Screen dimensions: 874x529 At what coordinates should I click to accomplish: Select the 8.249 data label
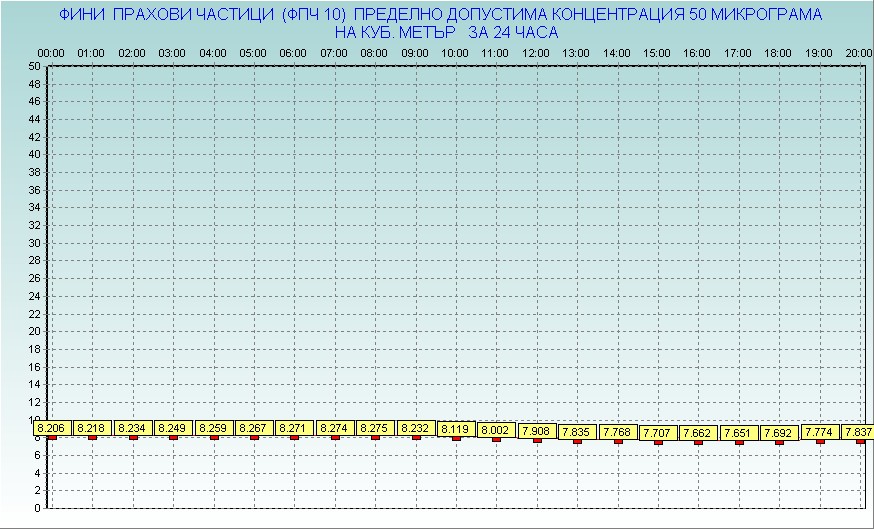173,428
